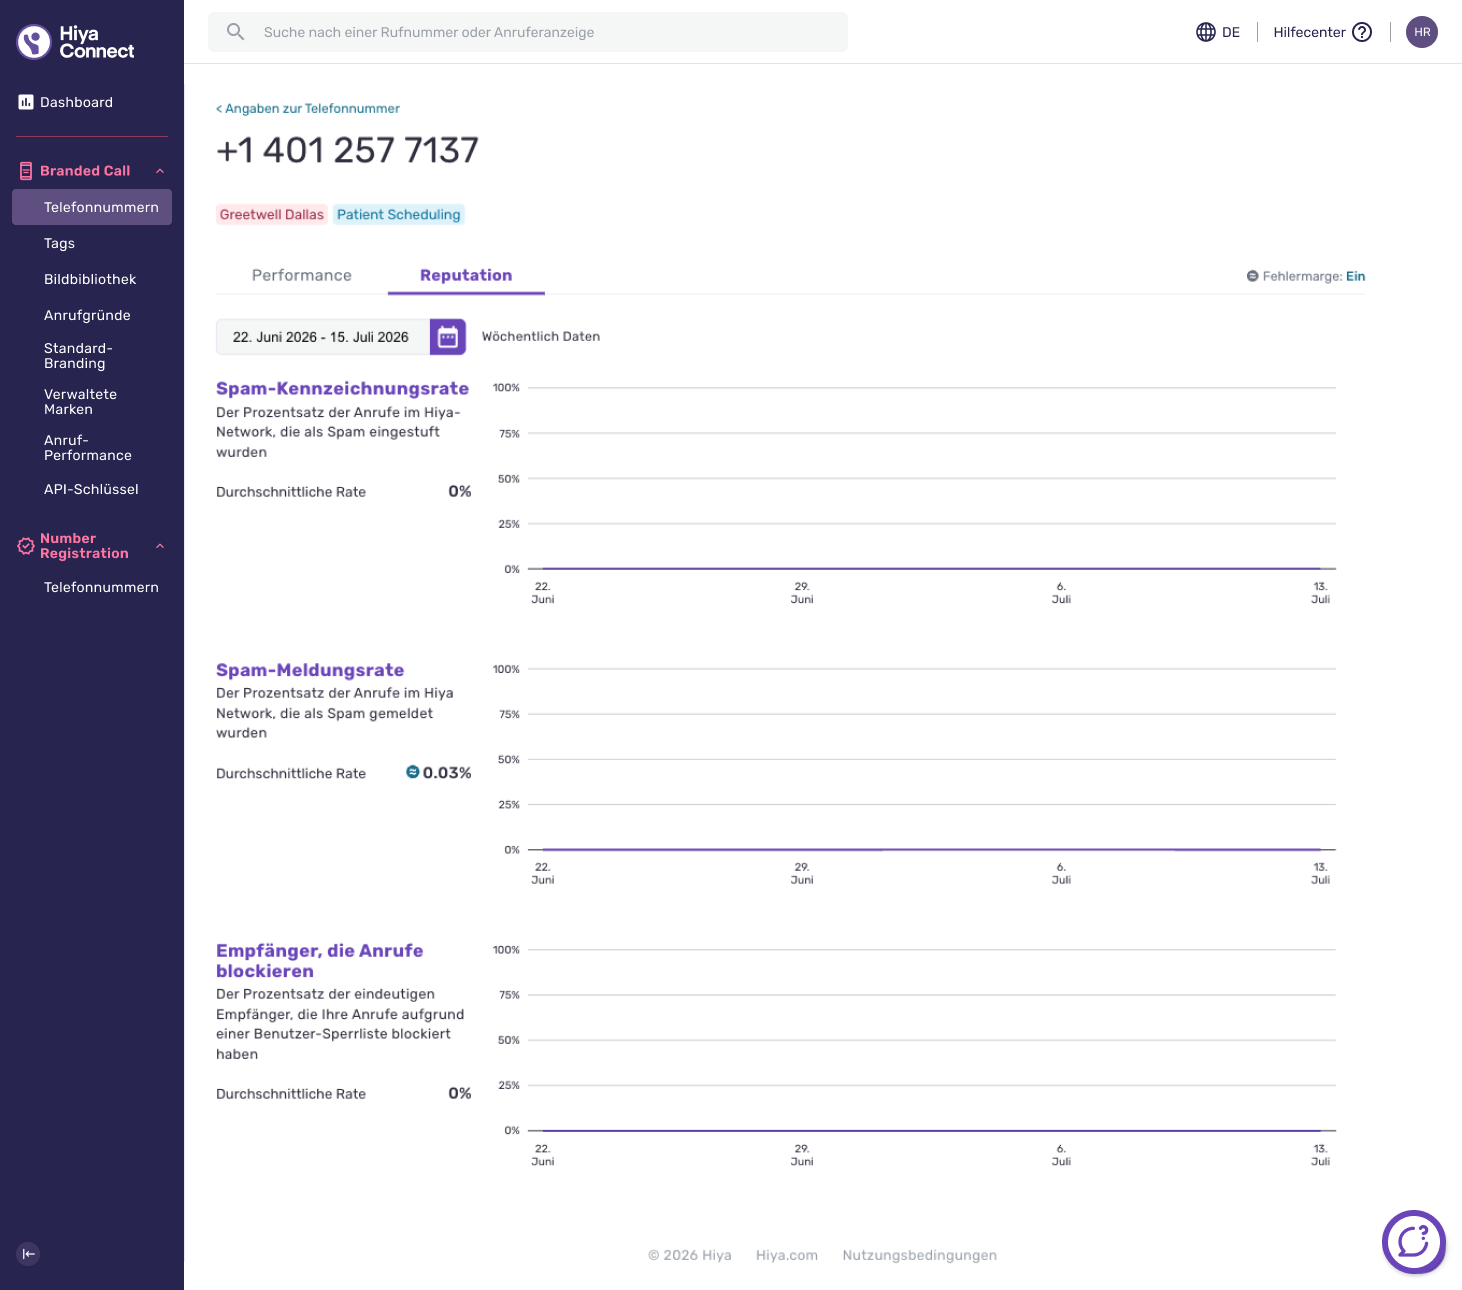
Task: Click the date range field 22. Juni 2026
Action: click(x=322, y=337)
